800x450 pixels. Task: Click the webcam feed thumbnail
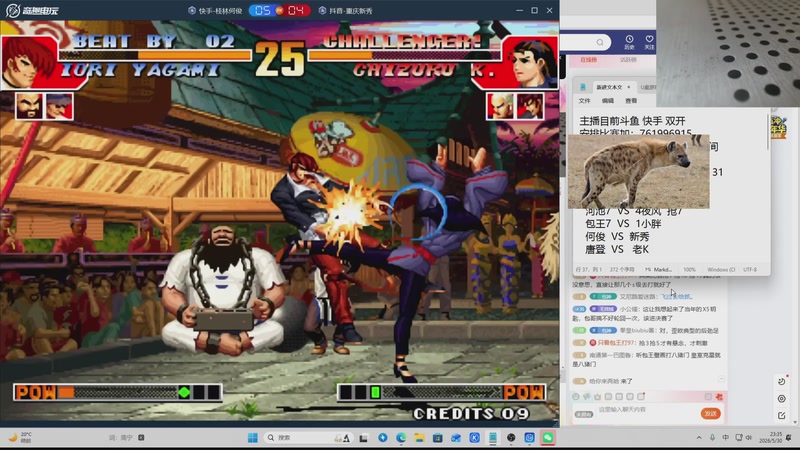coord(728,53)
